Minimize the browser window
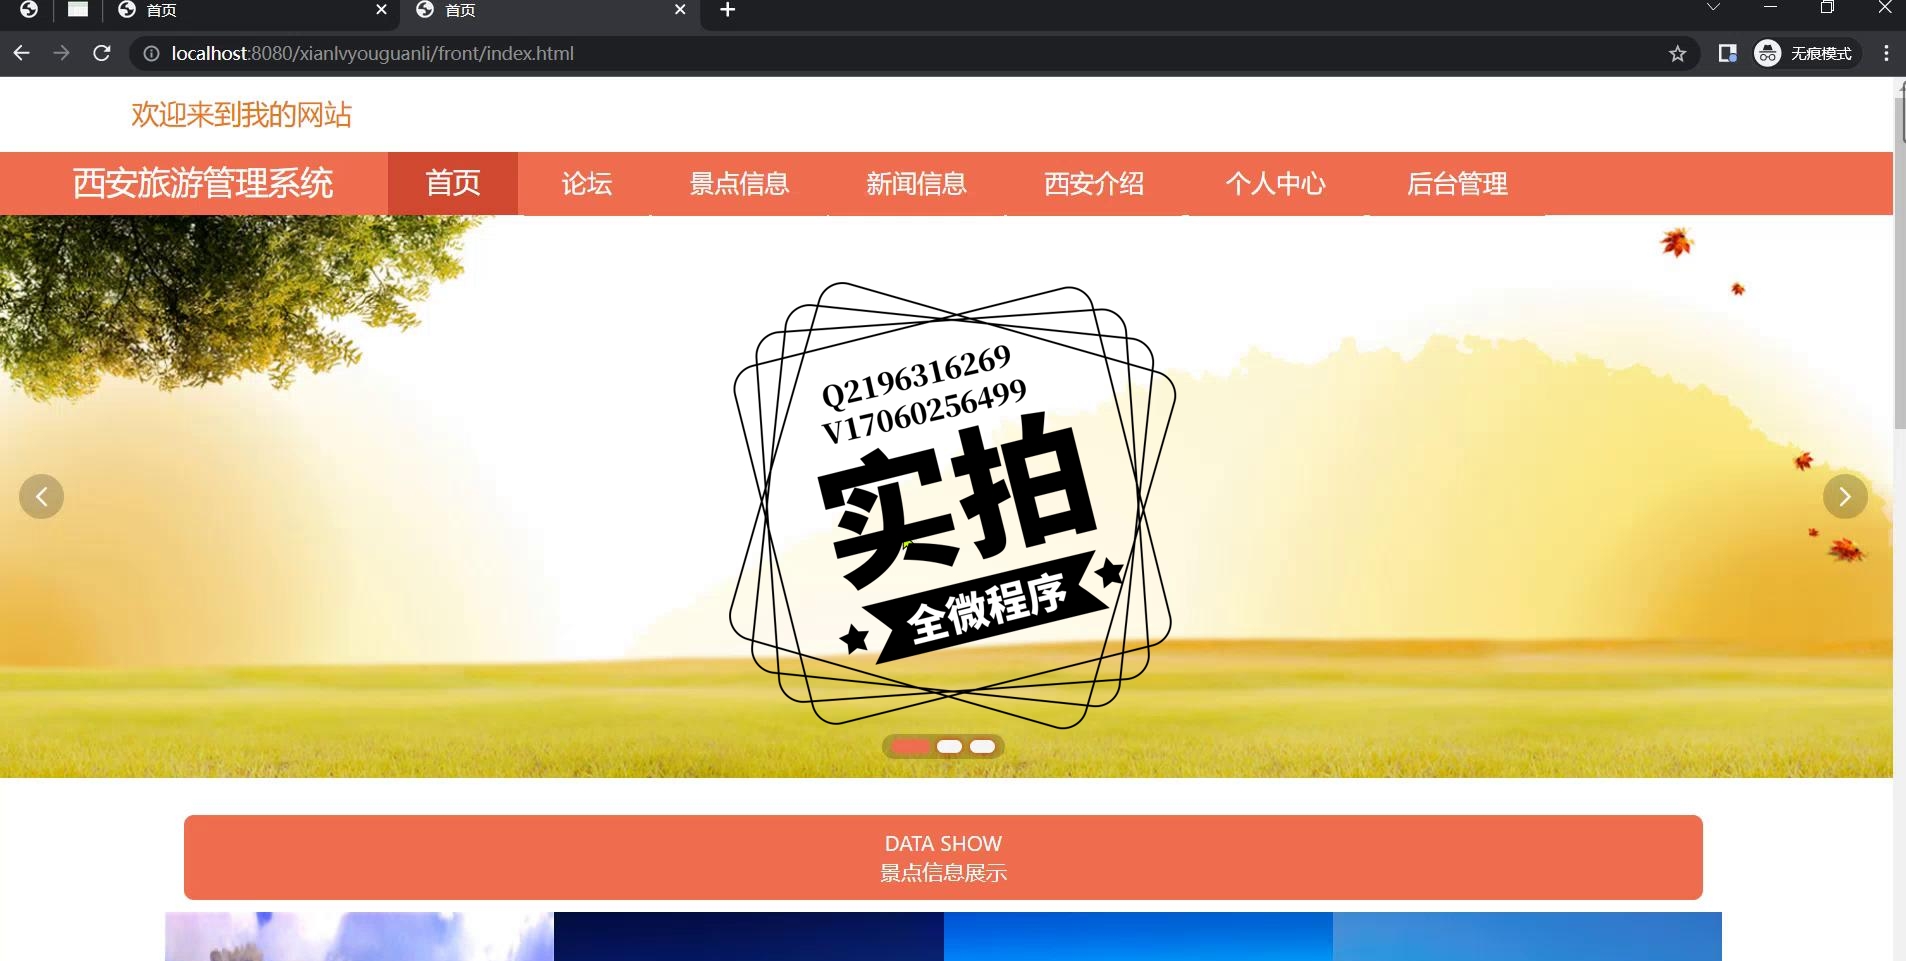Image resolution: width=1906 pixels, height=961 pixels. (1770, 8)
